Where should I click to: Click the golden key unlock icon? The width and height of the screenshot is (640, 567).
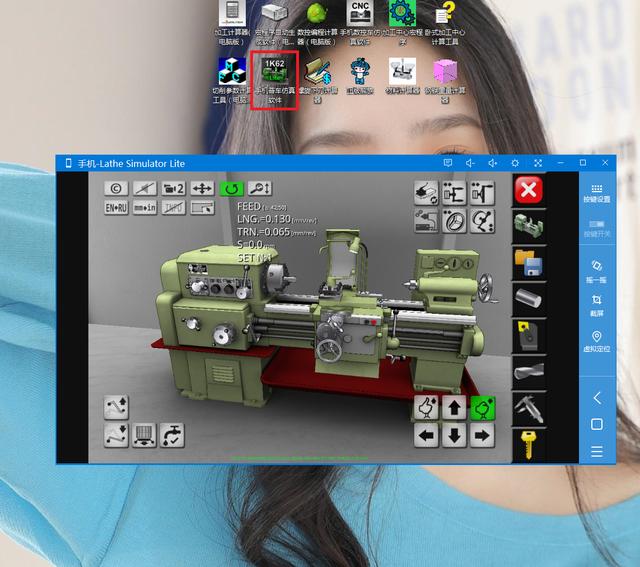529,443
